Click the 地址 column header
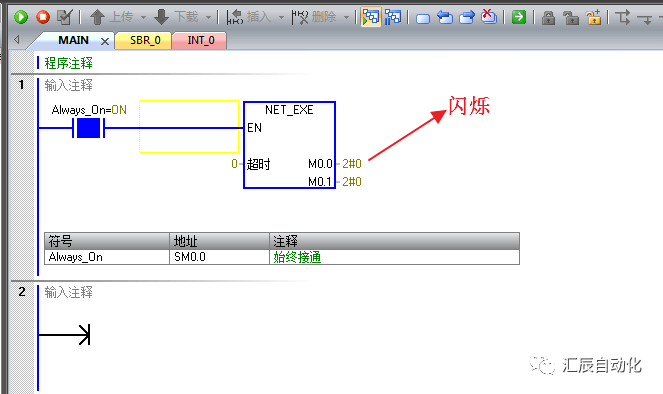The width and height of the screenshot is (663, 394). click(219, 241)
